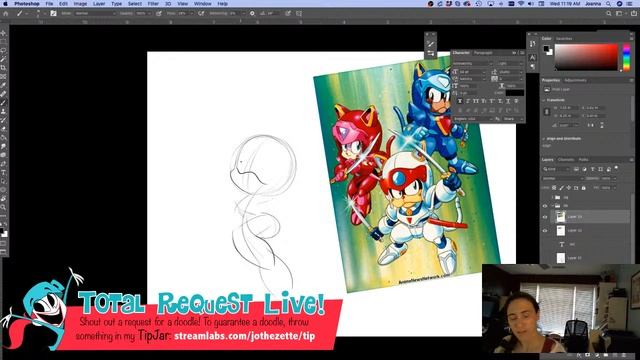This screenshot has width=640, height=360.
Task: Click the Home icon in options bar
Action: pos(6,13)
